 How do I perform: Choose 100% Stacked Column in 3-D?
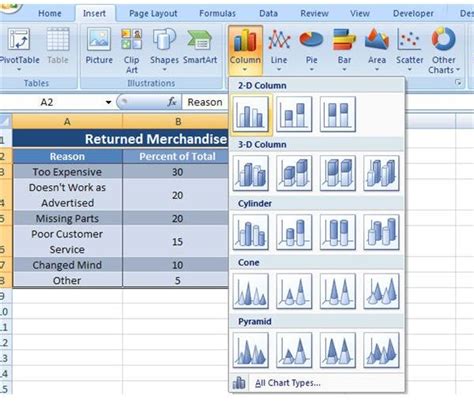338,173
